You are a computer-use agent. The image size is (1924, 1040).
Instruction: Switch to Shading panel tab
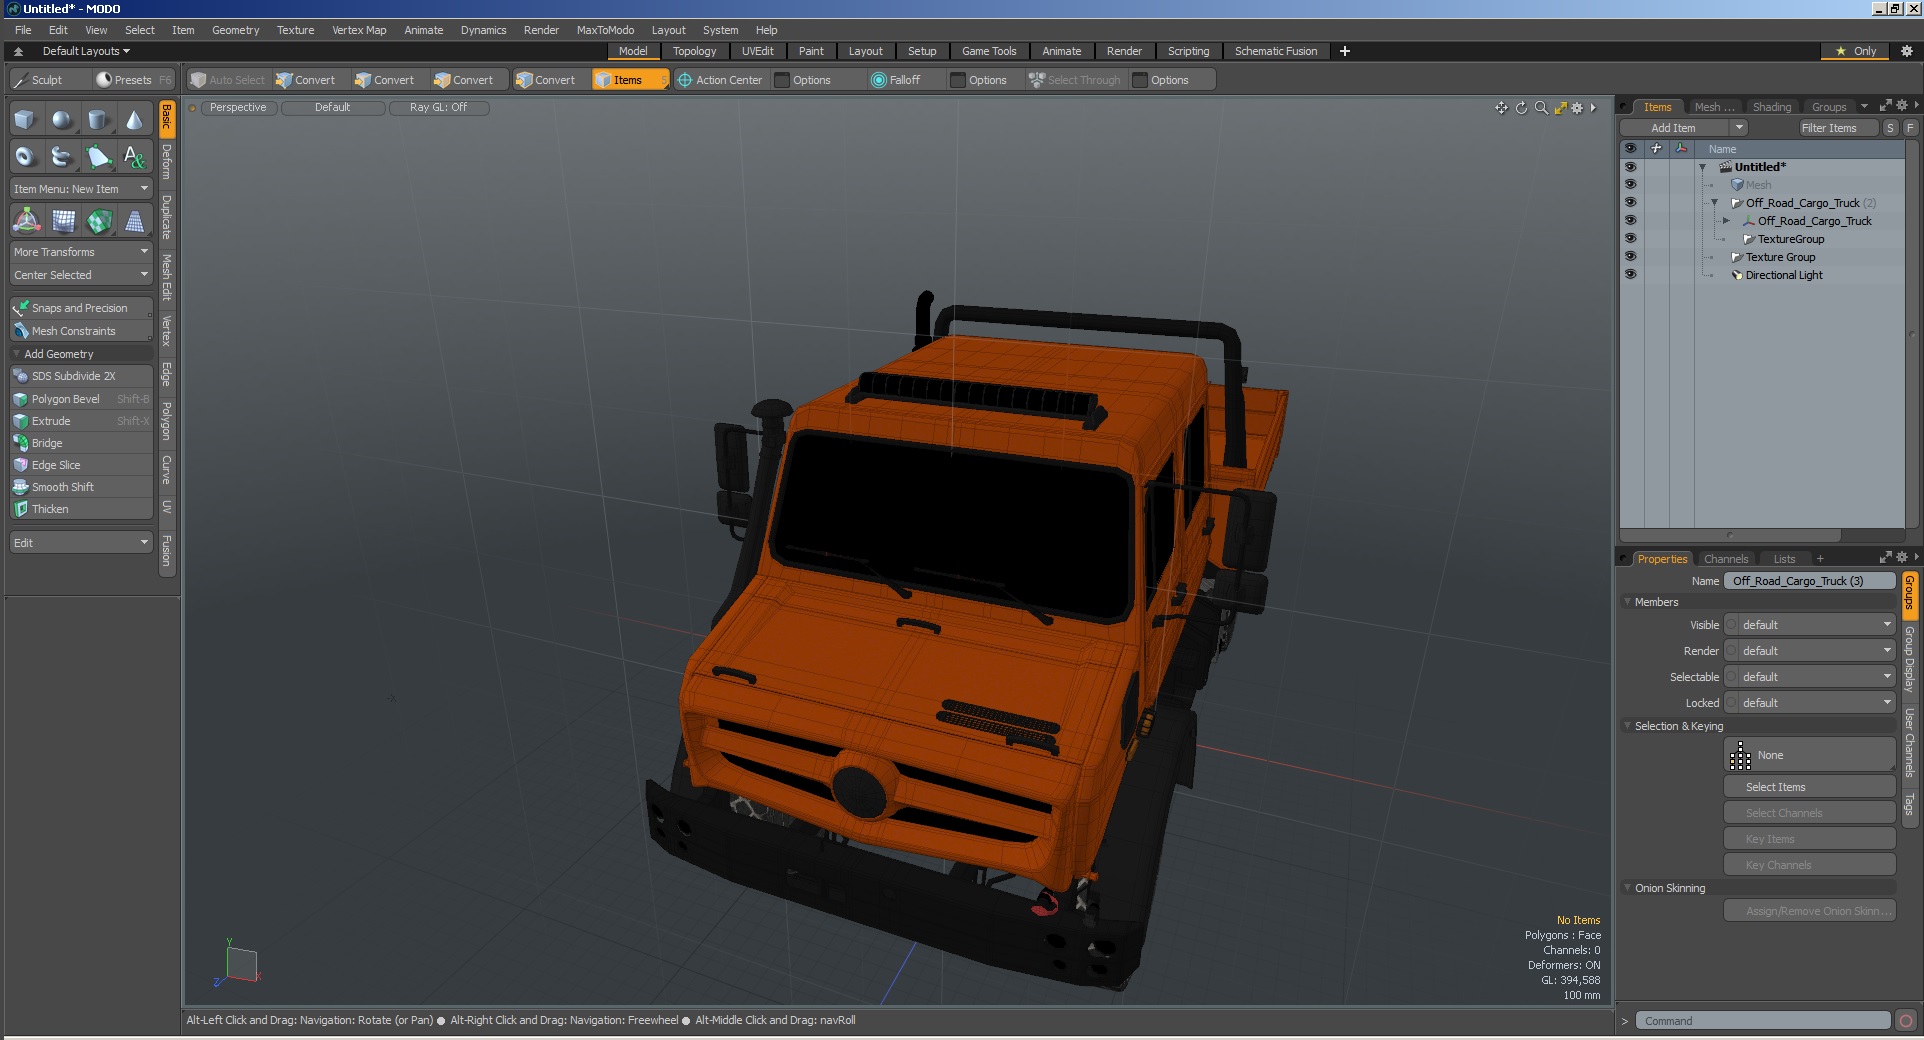1772,107
